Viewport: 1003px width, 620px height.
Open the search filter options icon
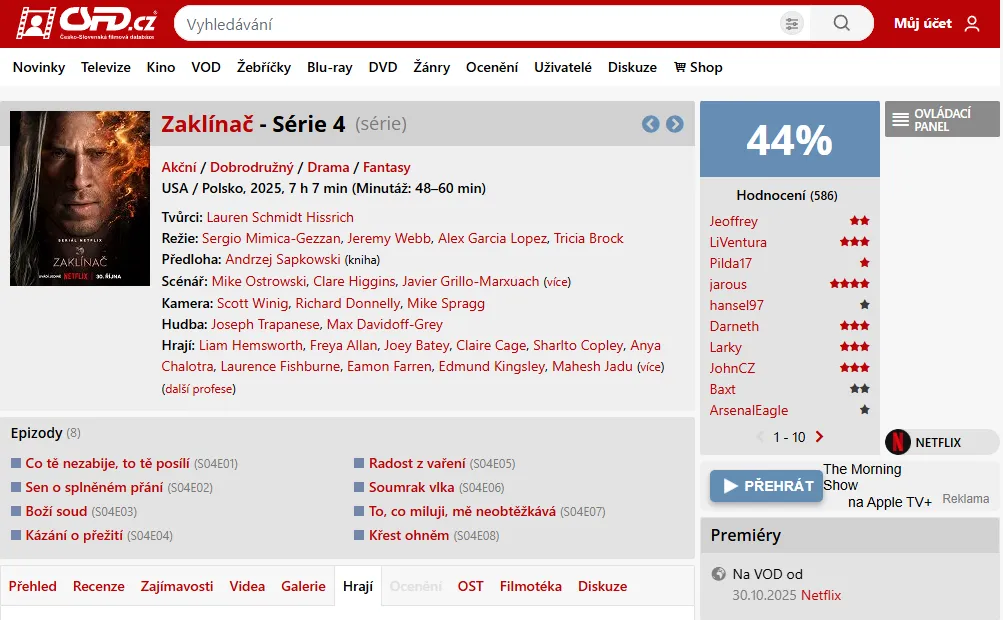tap(791, 24)
